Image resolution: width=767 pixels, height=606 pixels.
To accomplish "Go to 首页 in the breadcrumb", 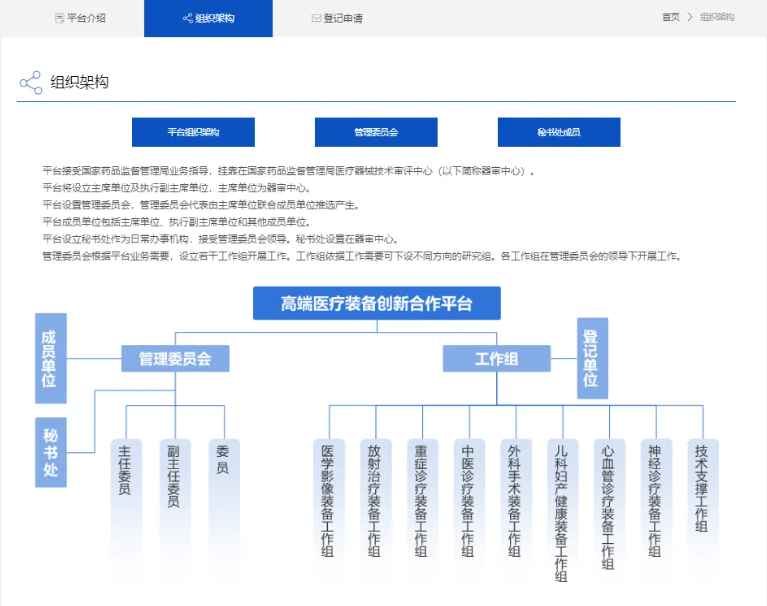I will [x=671, y=17].
